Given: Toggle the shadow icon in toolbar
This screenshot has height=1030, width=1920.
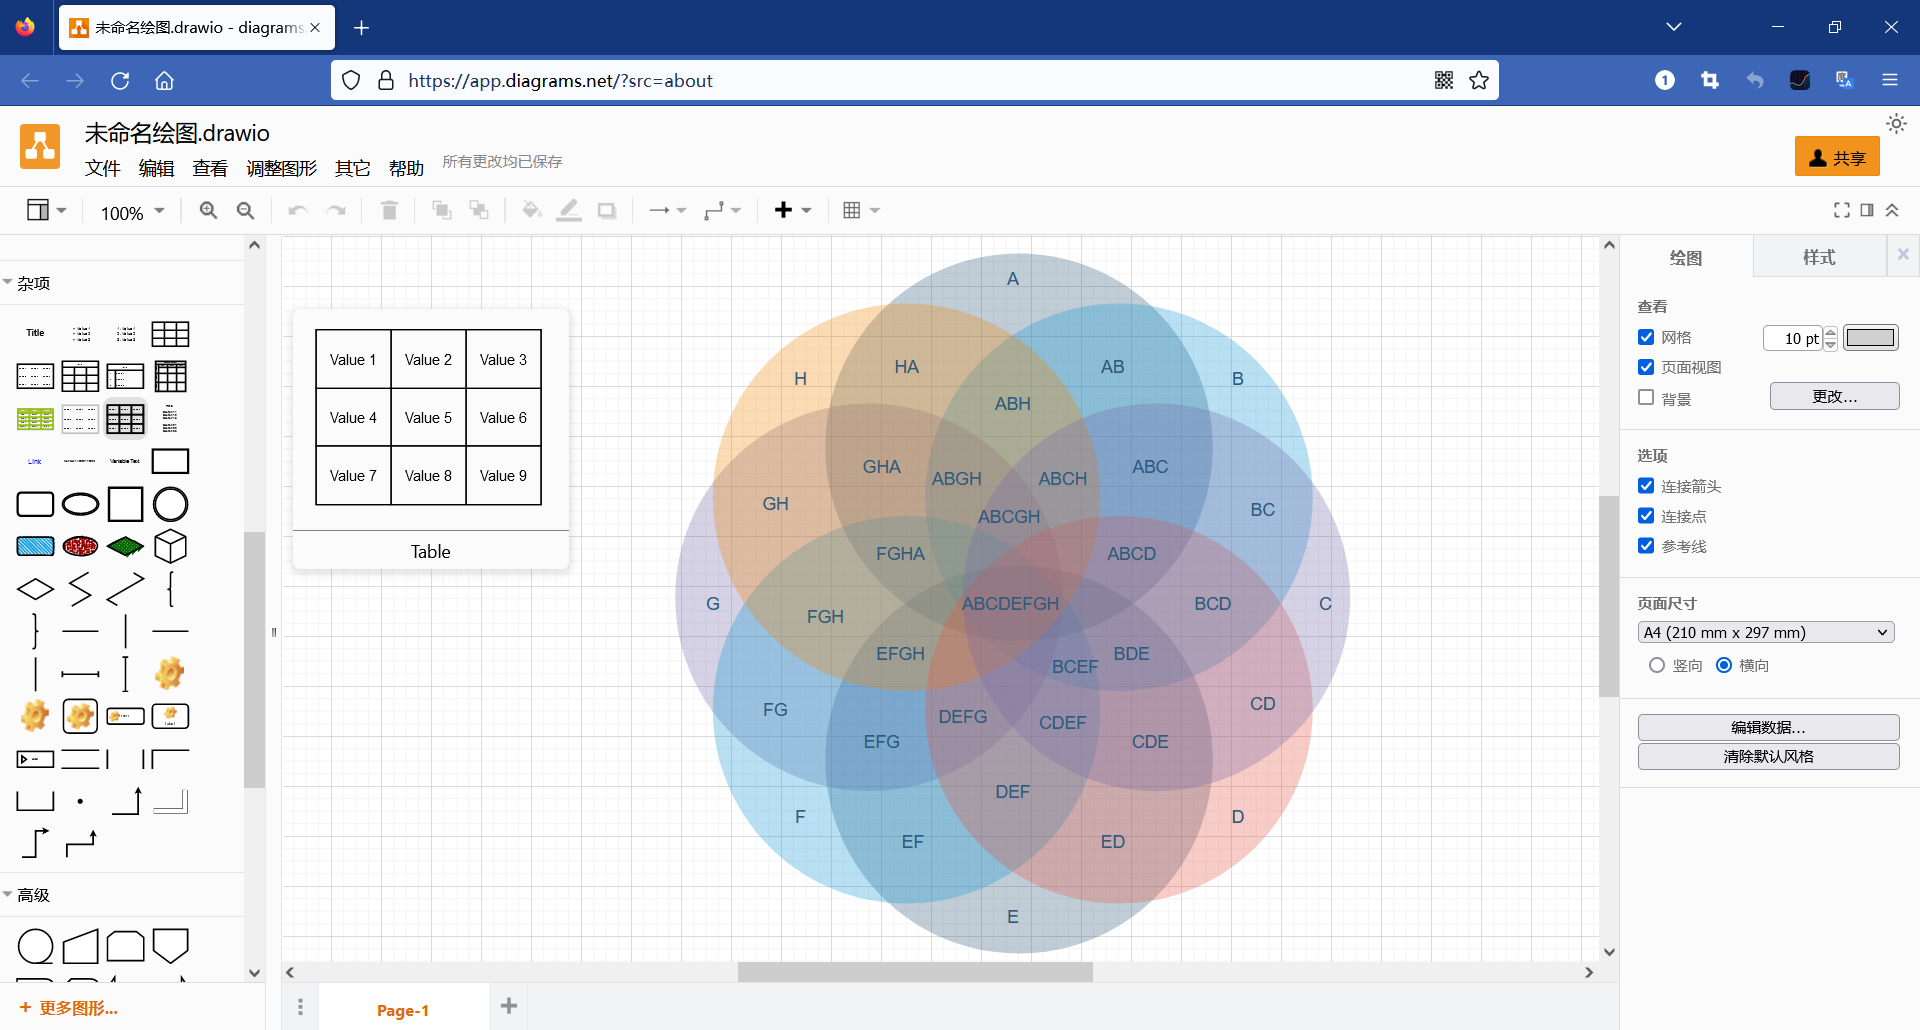Looking at the screenshot, I should [x=607, y=210].
